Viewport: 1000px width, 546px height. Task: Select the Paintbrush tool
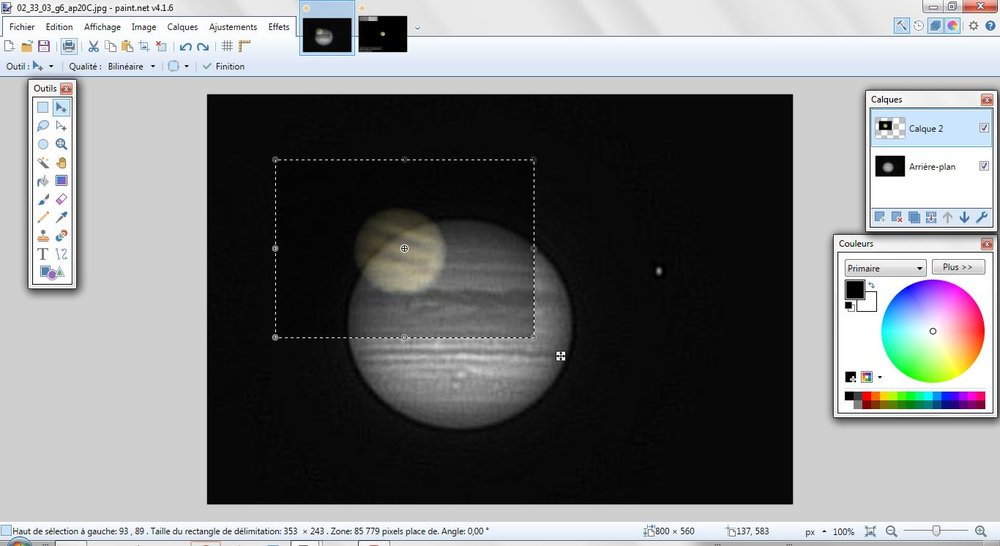[43, 200]
